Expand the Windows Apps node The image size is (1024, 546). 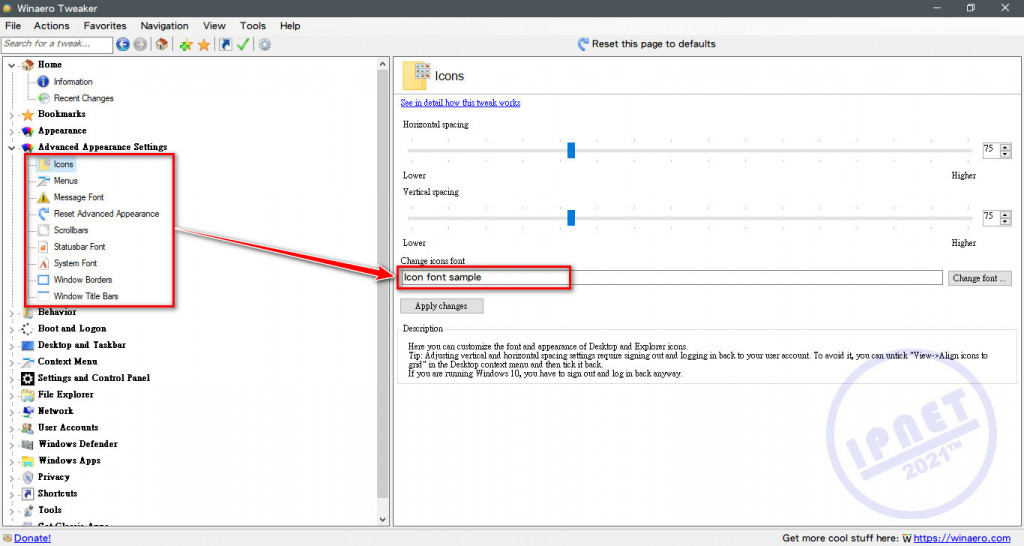(11, 461)
